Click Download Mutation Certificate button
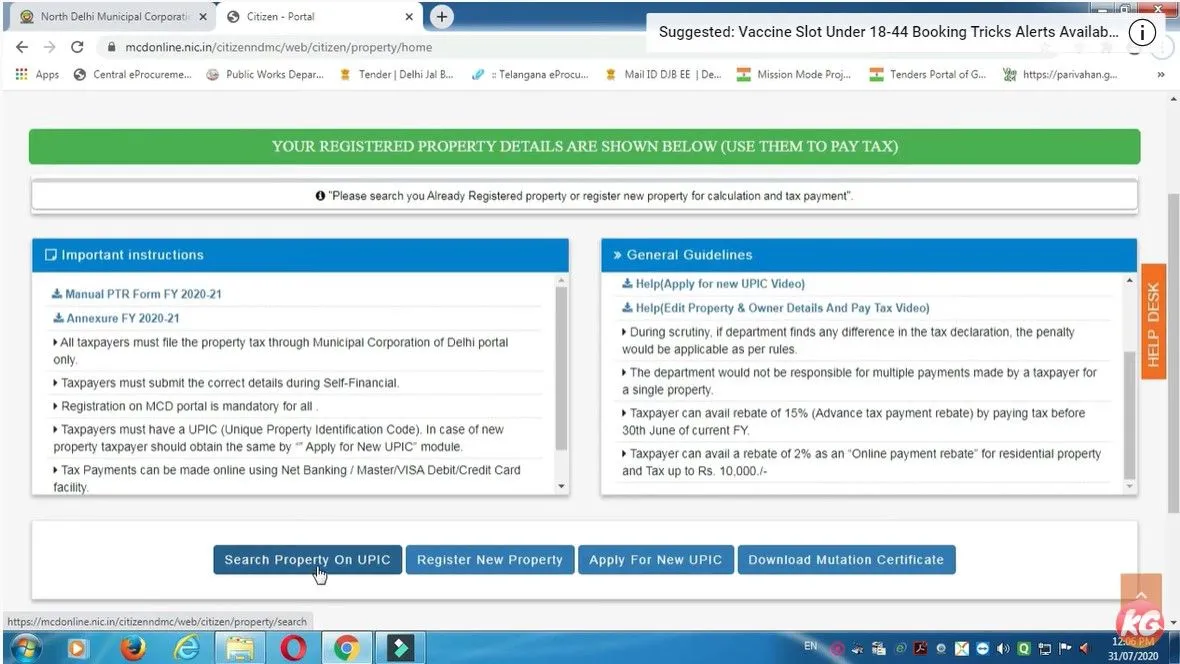This screenshot has height=664, width=1180. tap(846, 560)
